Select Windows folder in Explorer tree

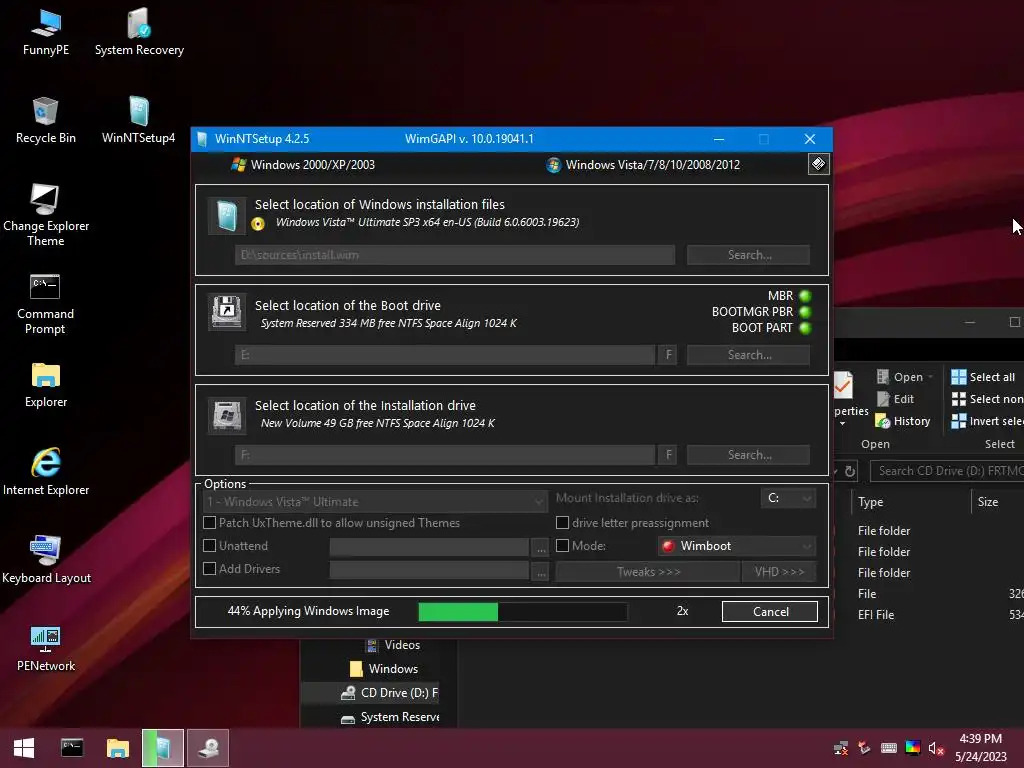point(384,669)
